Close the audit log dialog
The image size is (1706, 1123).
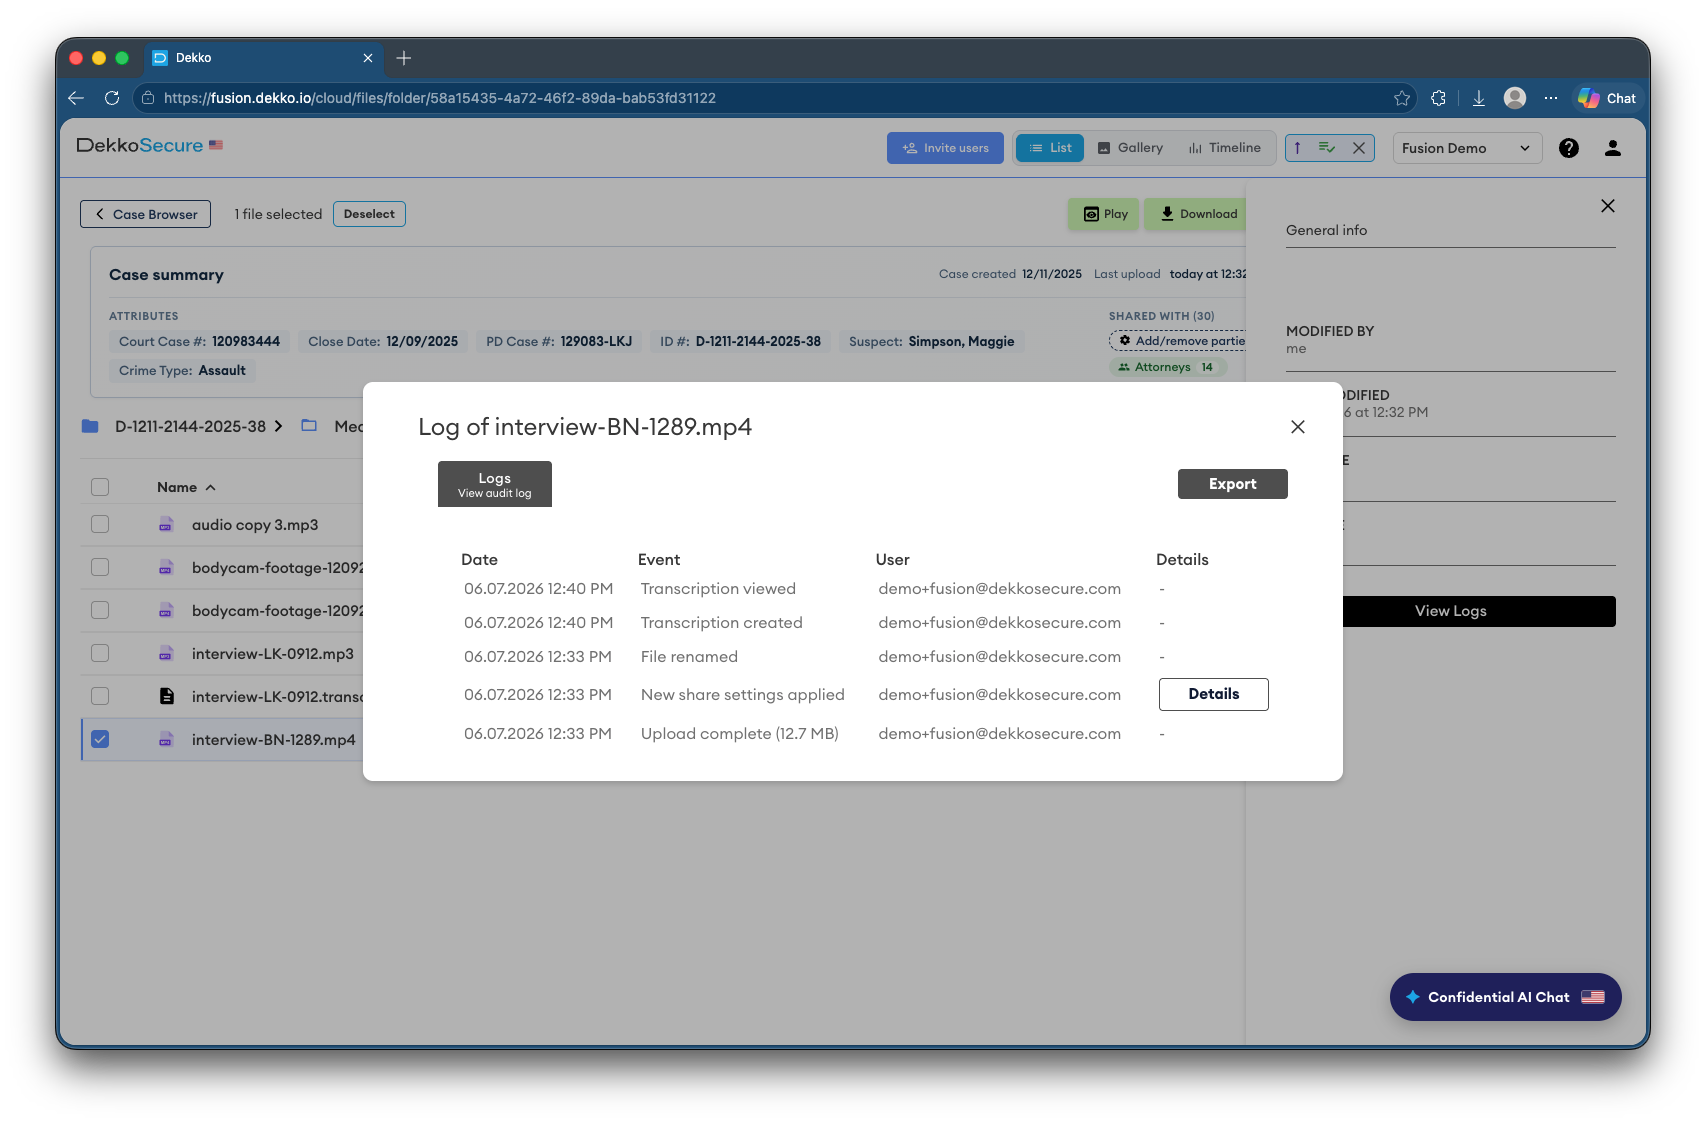tap(1298, 427)
